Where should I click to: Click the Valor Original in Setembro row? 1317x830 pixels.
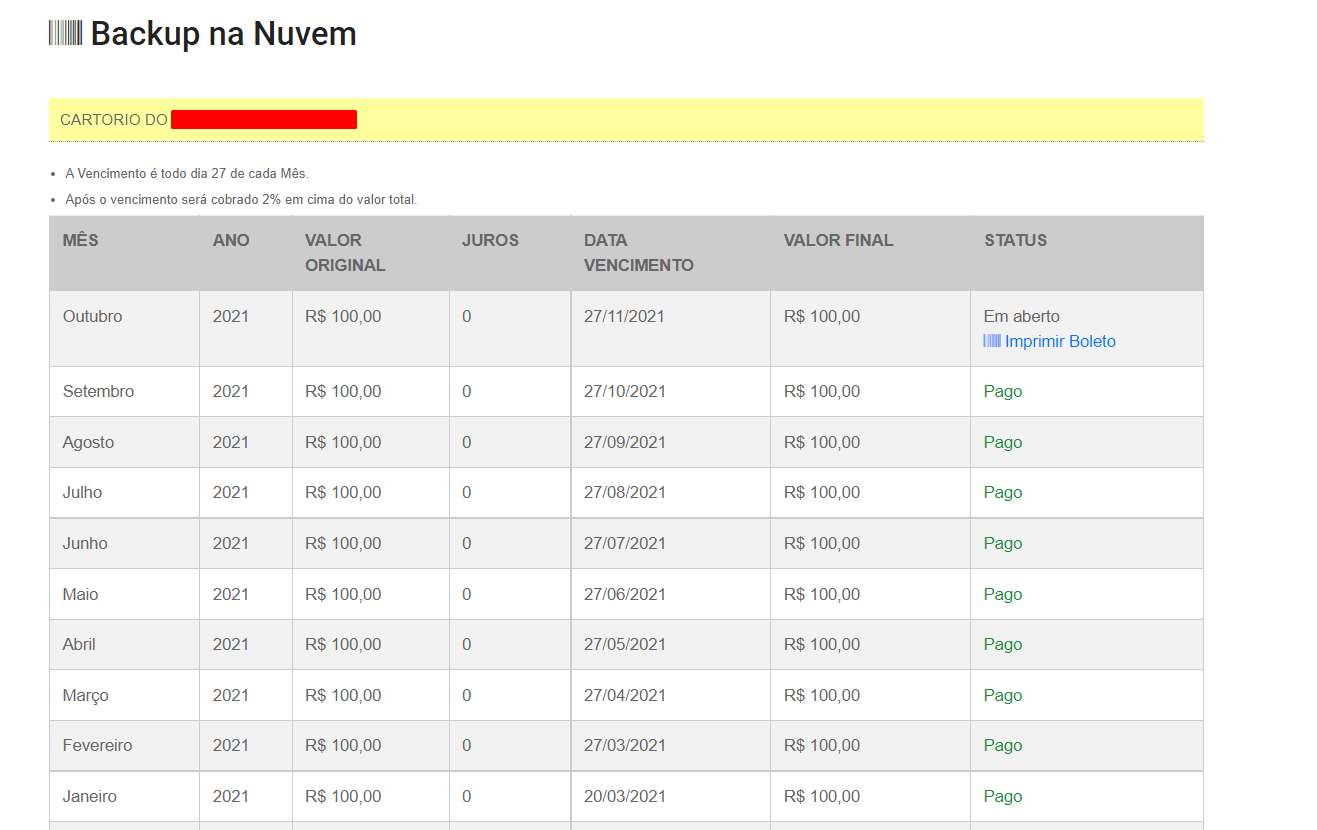343,391
